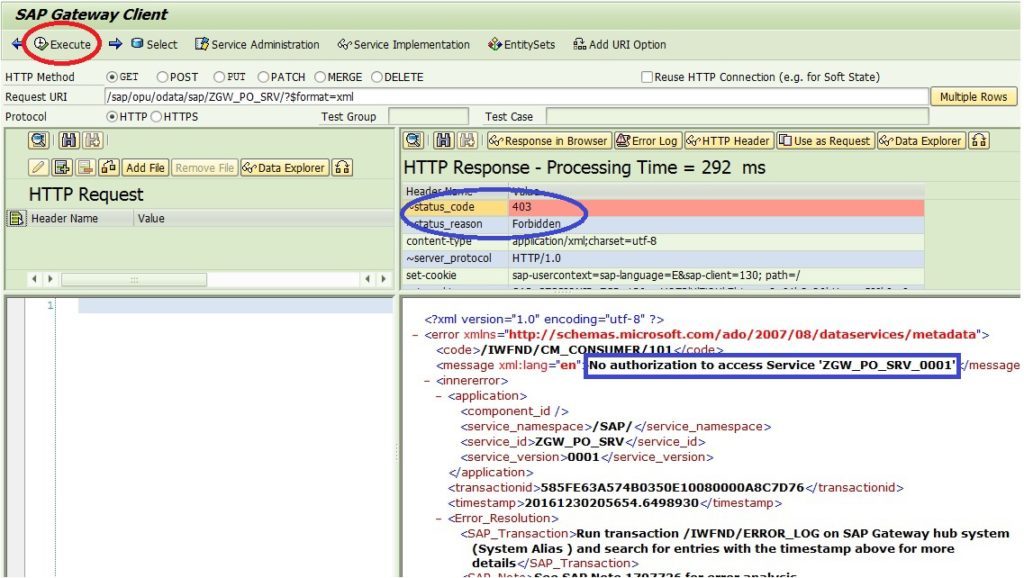This screenshot has height=578, width=1024.
Task: Click the Request URI input field
Action: point(516,97)
